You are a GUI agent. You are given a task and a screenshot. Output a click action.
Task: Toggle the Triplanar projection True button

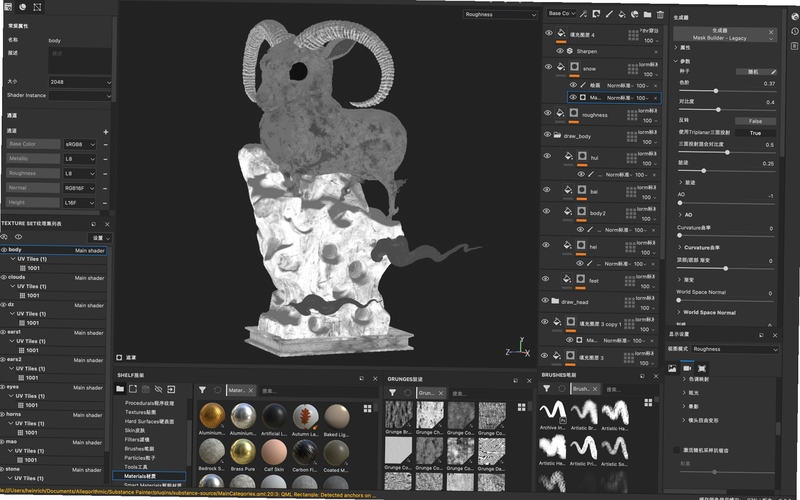755,133
